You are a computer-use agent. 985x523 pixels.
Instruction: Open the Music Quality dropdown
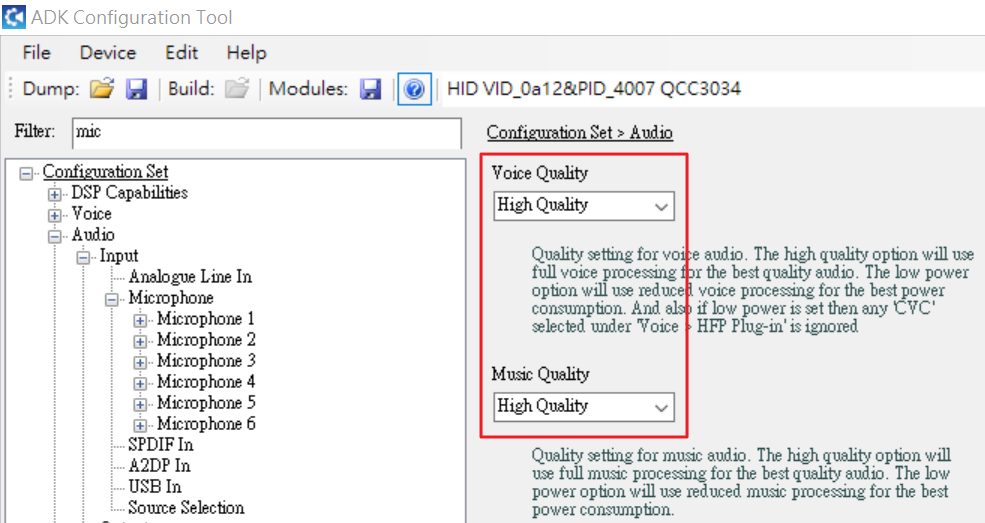click(x=584, y=407)
